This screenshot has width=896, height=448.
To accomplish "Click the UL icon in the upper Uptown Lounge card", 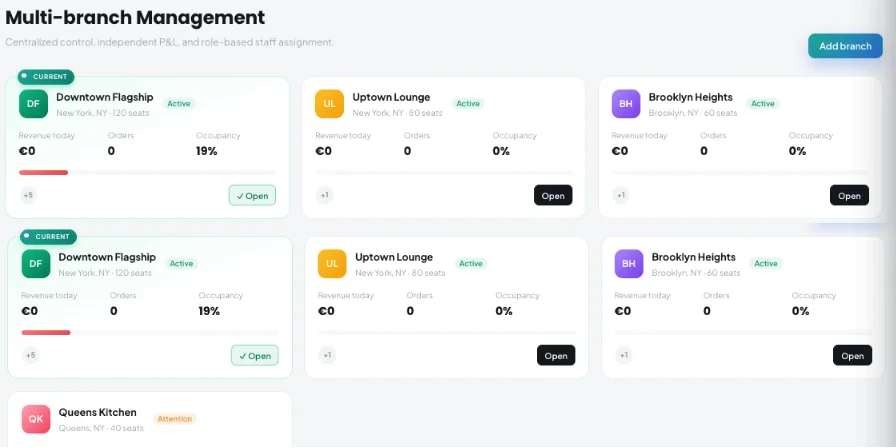I will click(x=329, y=103).
